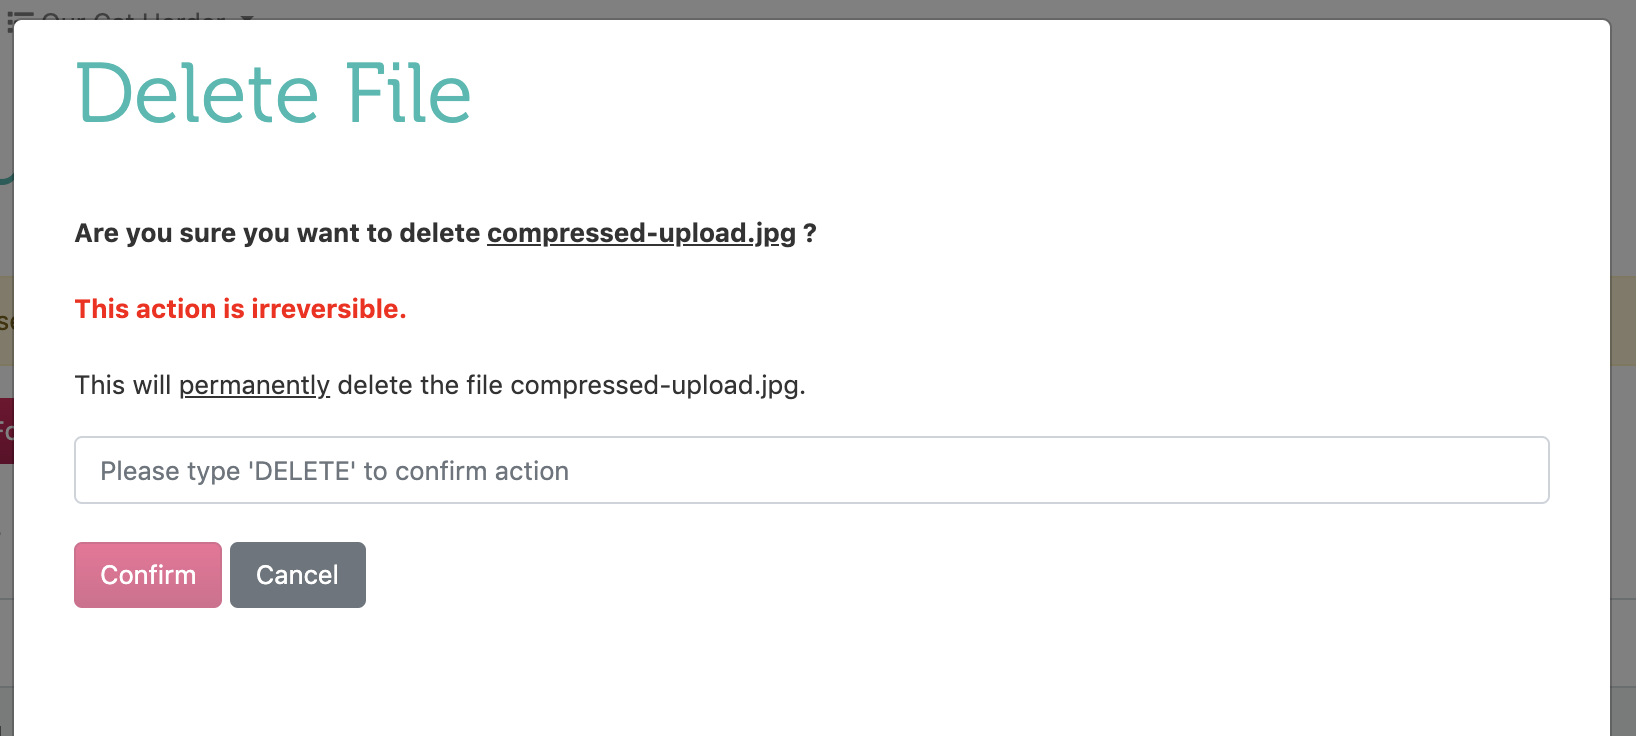The height and width of the screenshot is (736, 1636).
Task: Confirm deletion of compressed-upload.jpg
Action: [x=147, y=574]
